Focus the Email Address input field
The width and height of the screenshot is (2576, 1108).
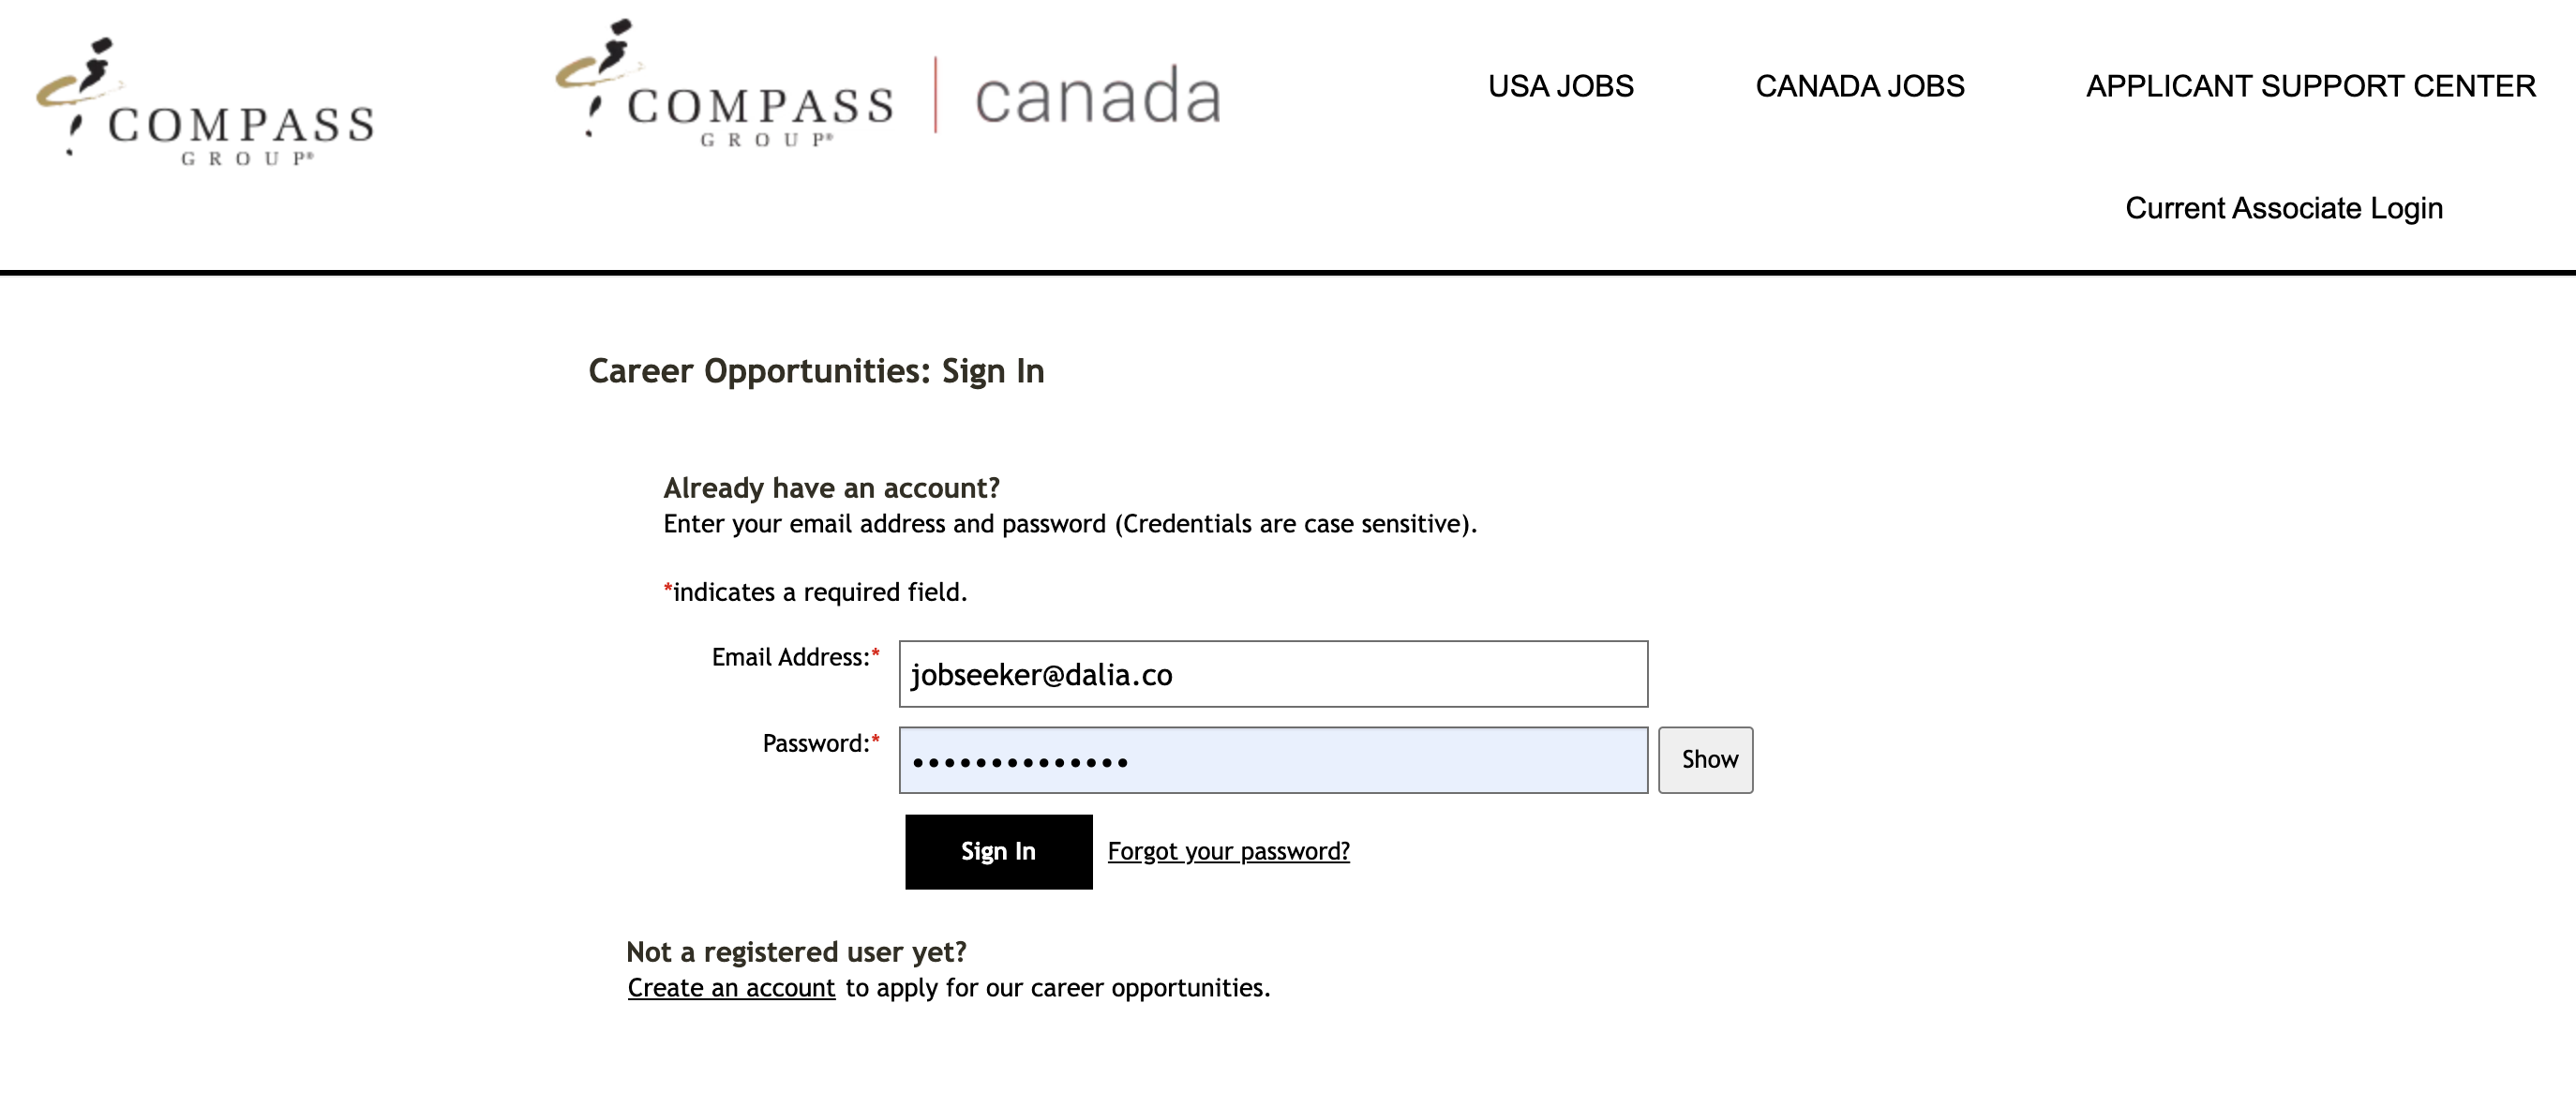pyautogui.click(x=1272, y=674)
